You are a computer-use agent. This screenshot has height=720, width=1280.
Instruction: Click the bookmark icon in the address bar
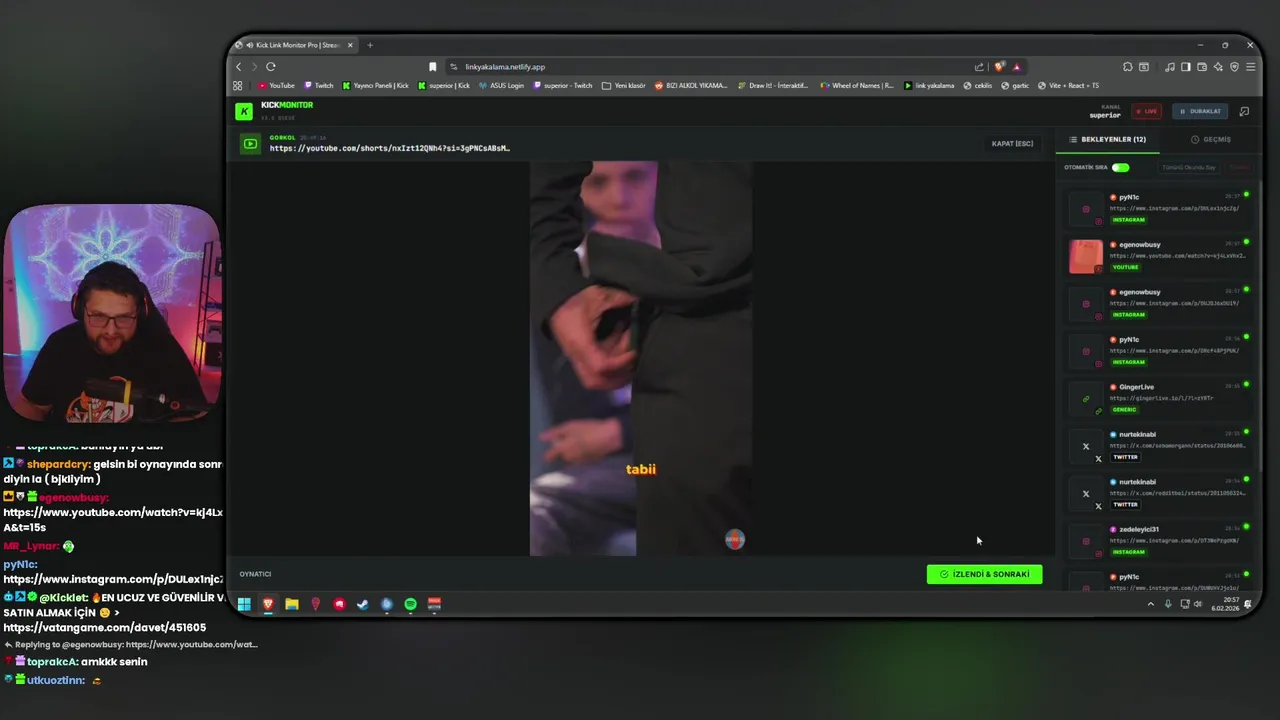[432, 67]
